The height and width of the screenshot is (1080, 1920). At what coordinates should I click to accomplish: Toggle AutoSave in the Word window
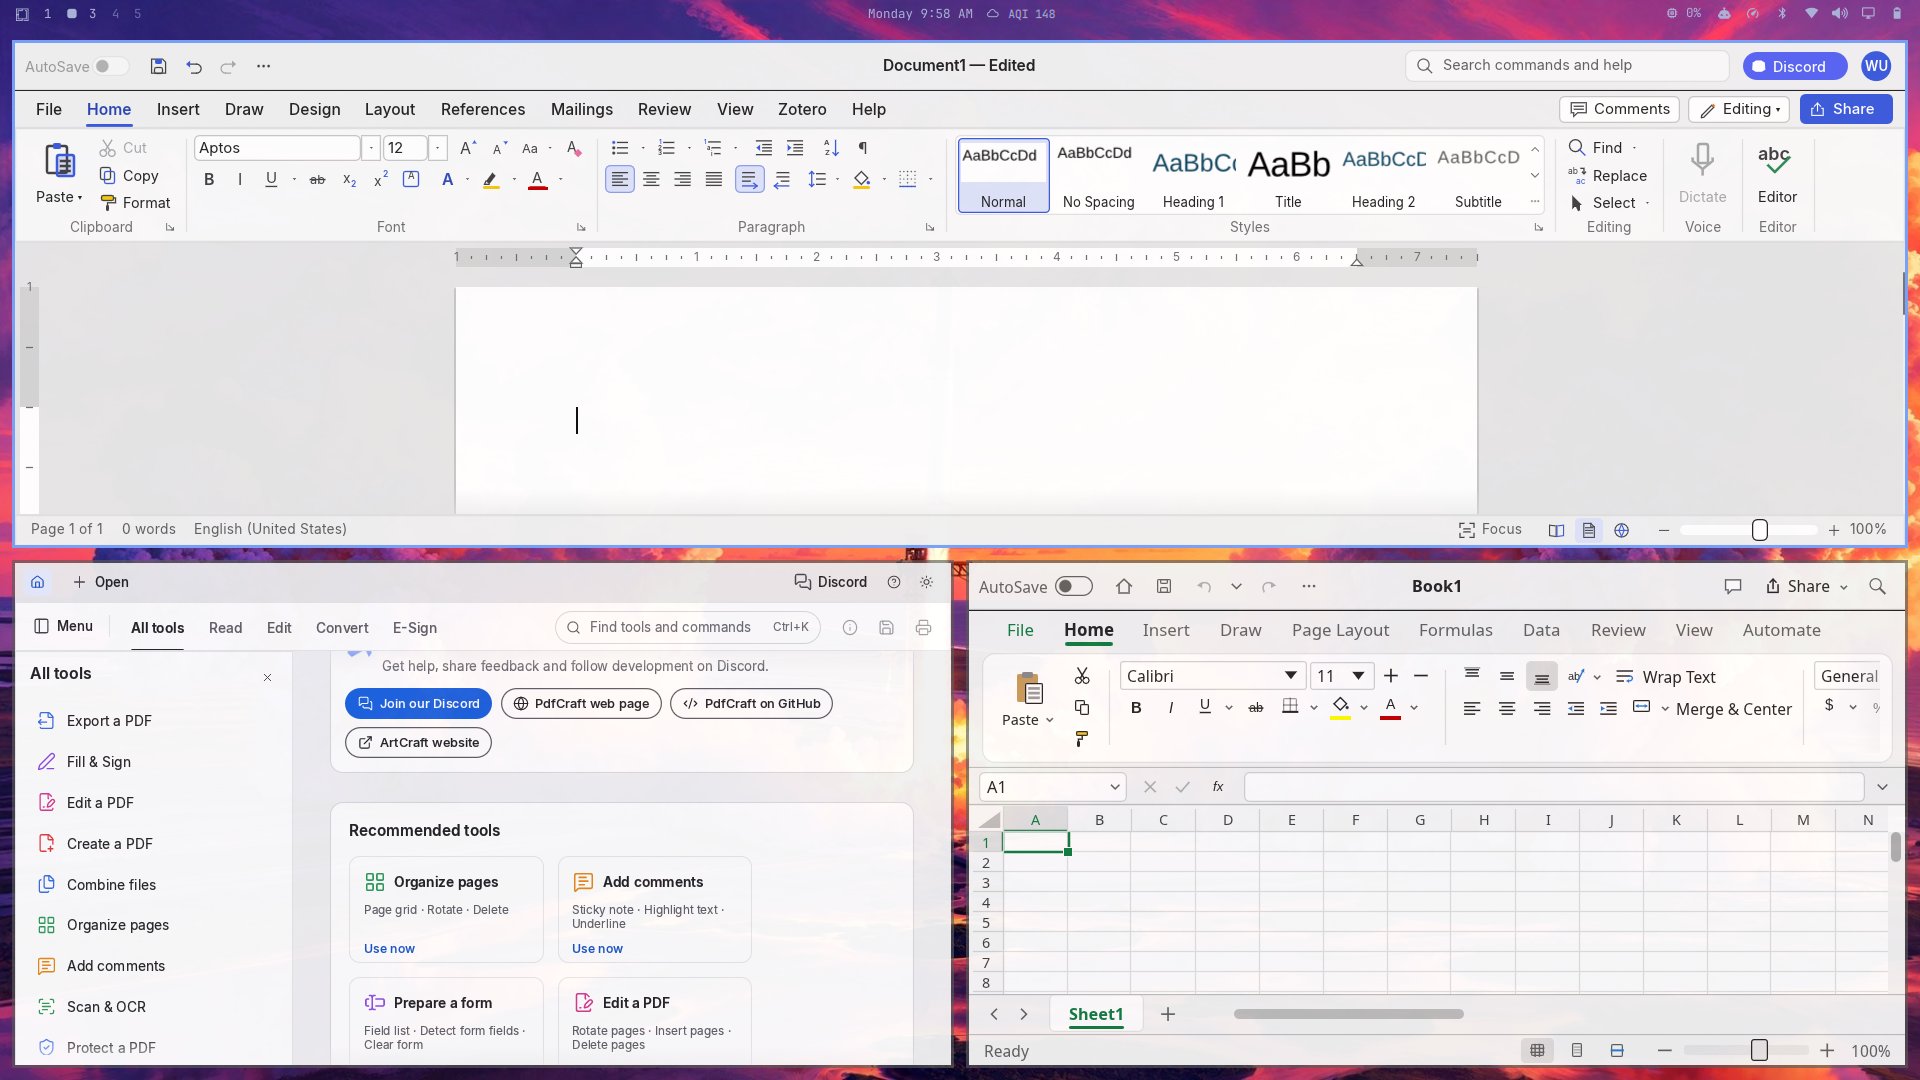111,66
